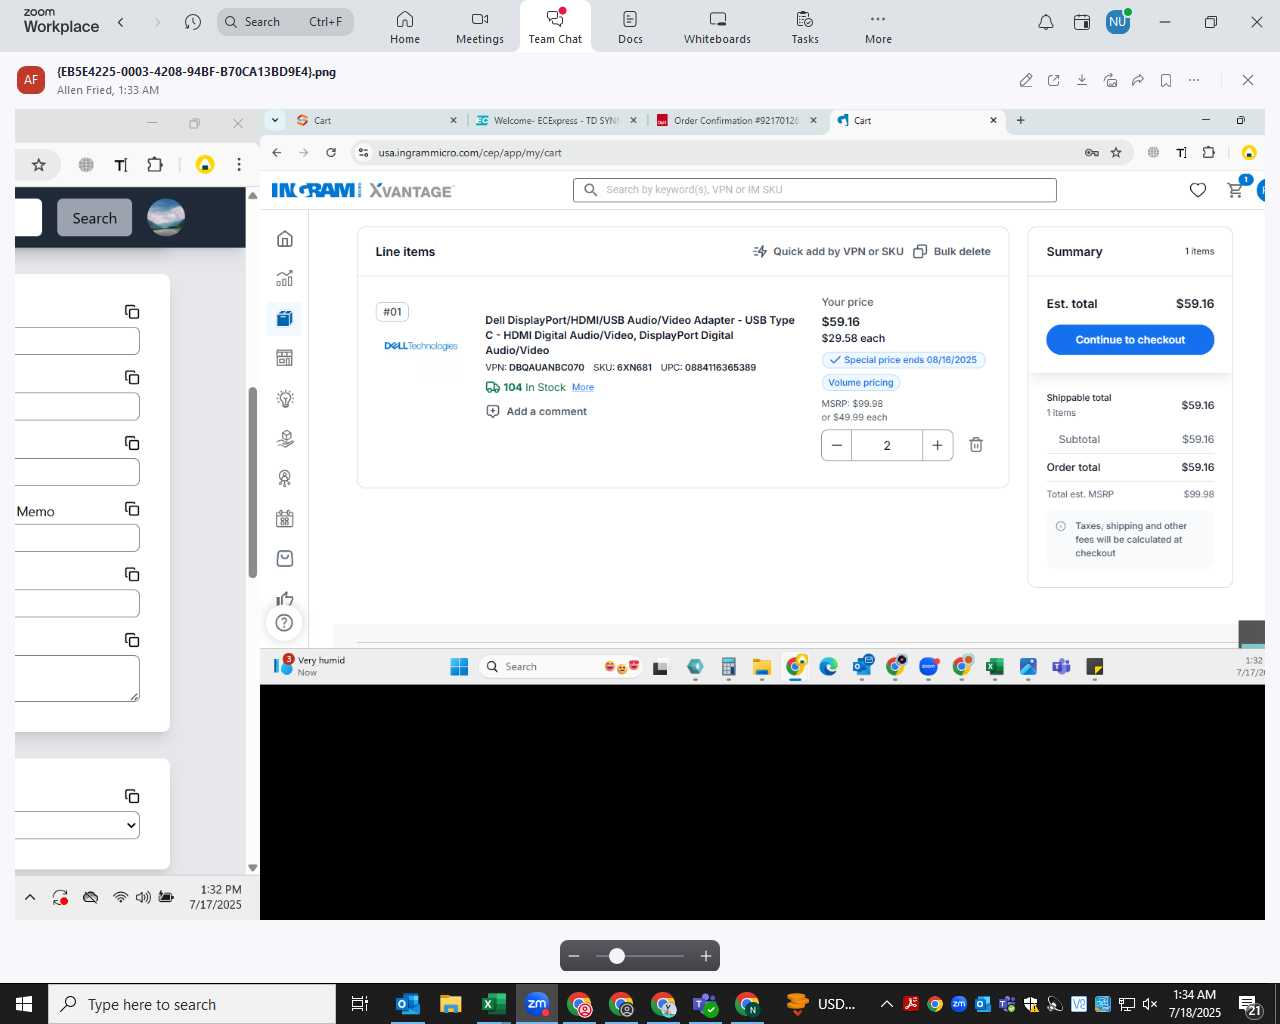Click Bulk delete in Line items
The height and width of the screenshot is (1024, 1280).
tap(952, 252)
